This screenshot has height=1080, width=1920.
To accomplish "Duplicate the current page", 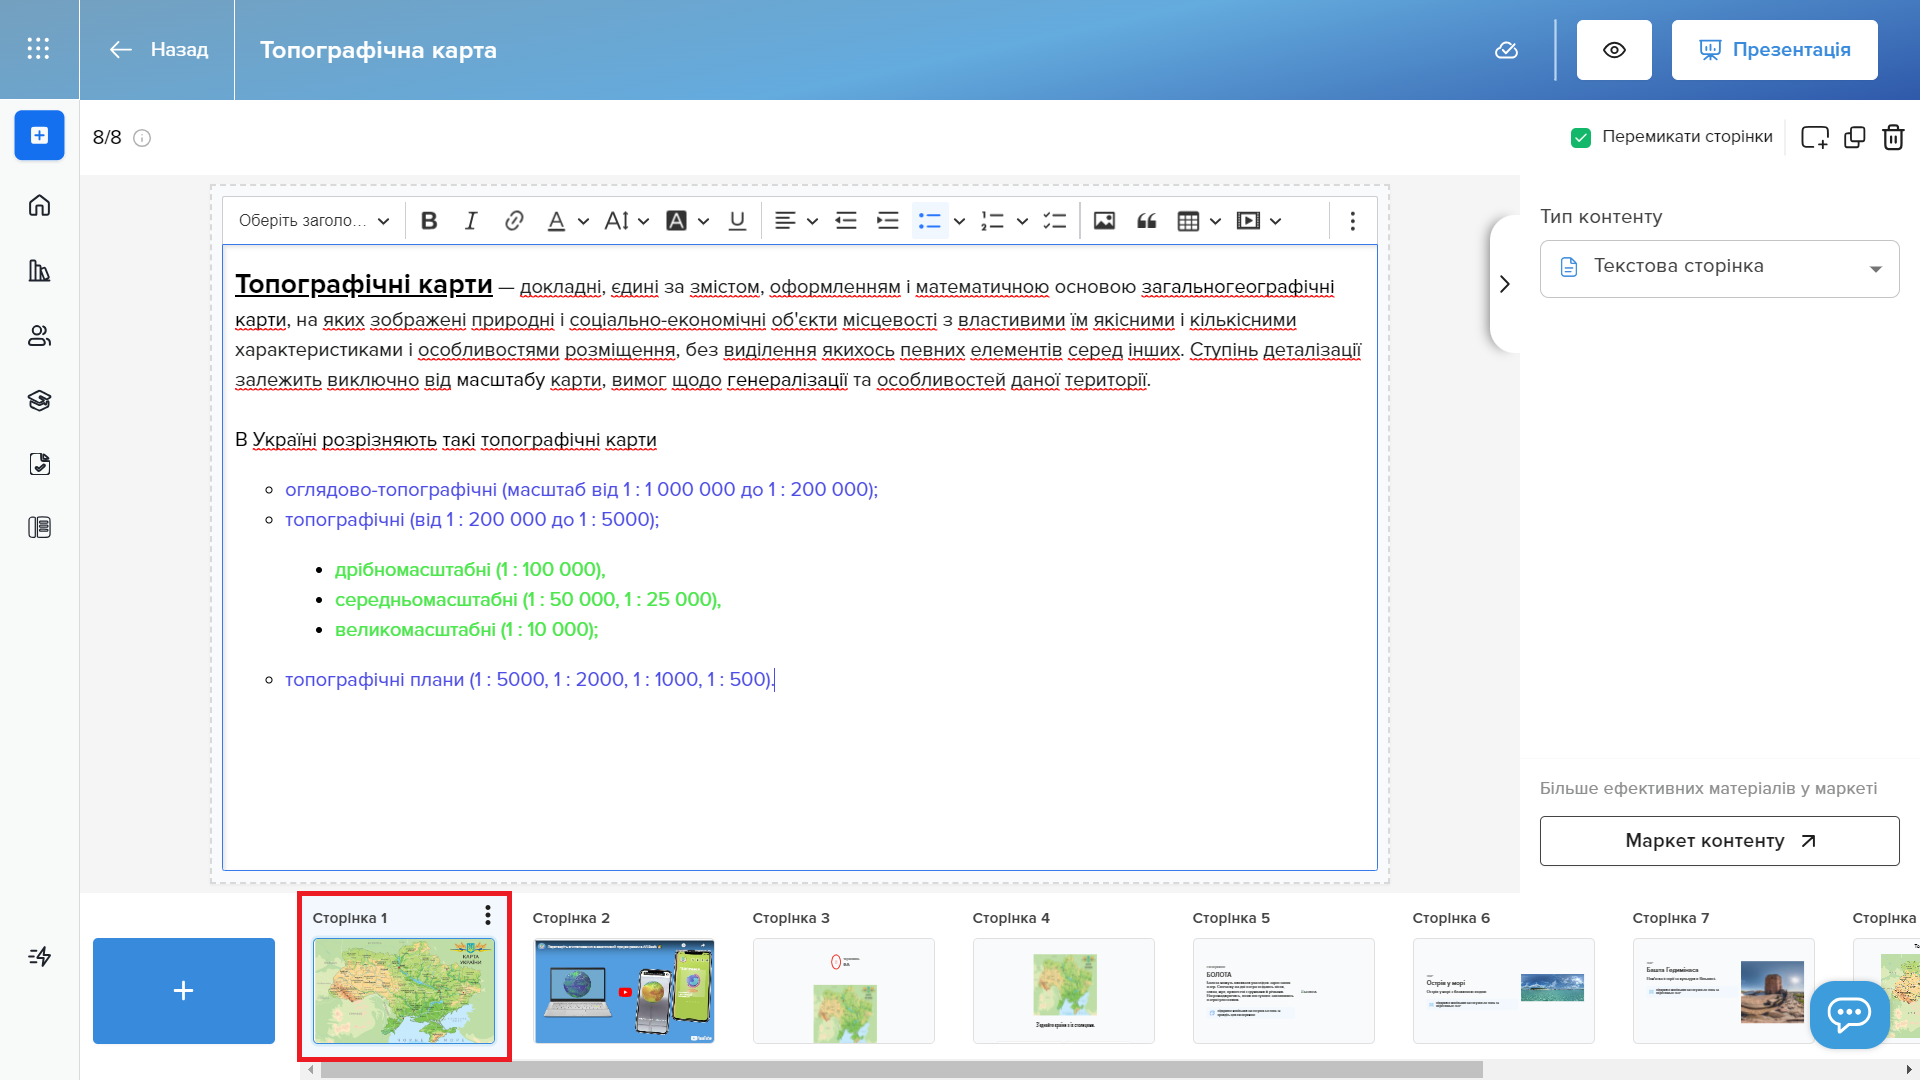I will coord(1855,137).
